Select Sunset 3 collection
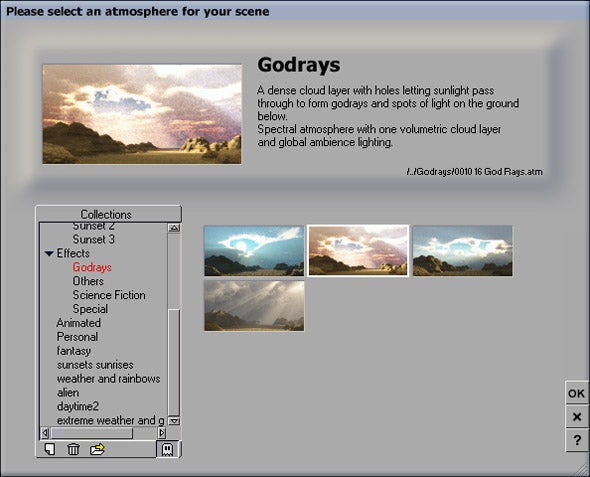 point(94,239)
